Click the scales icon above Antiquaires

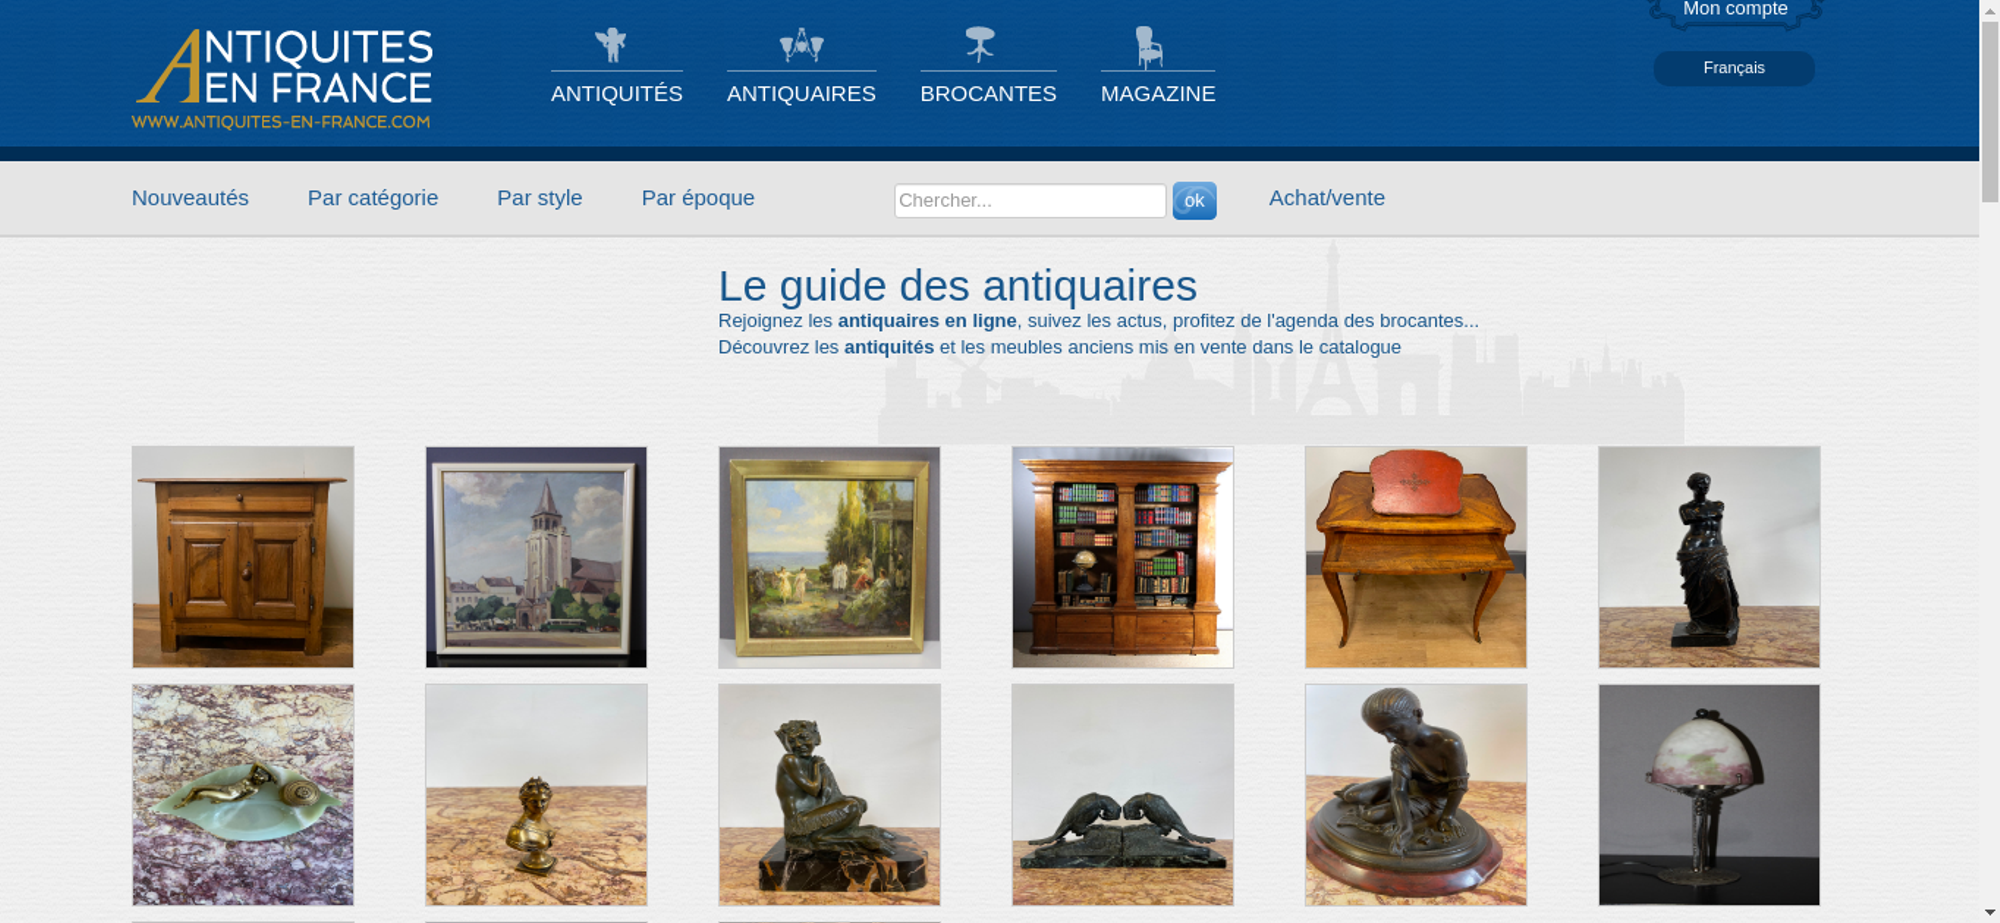click(x=801, y=45)
